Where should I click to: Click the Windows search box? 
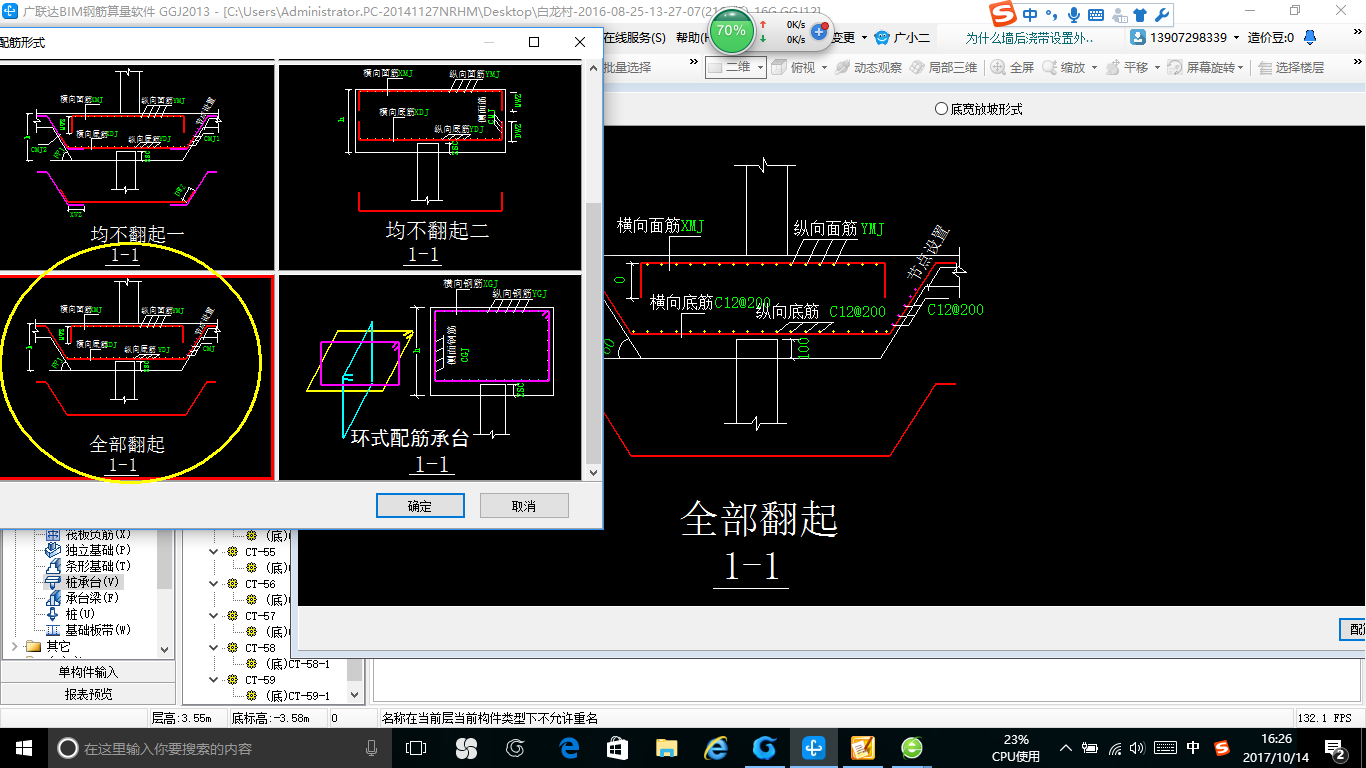218,747
